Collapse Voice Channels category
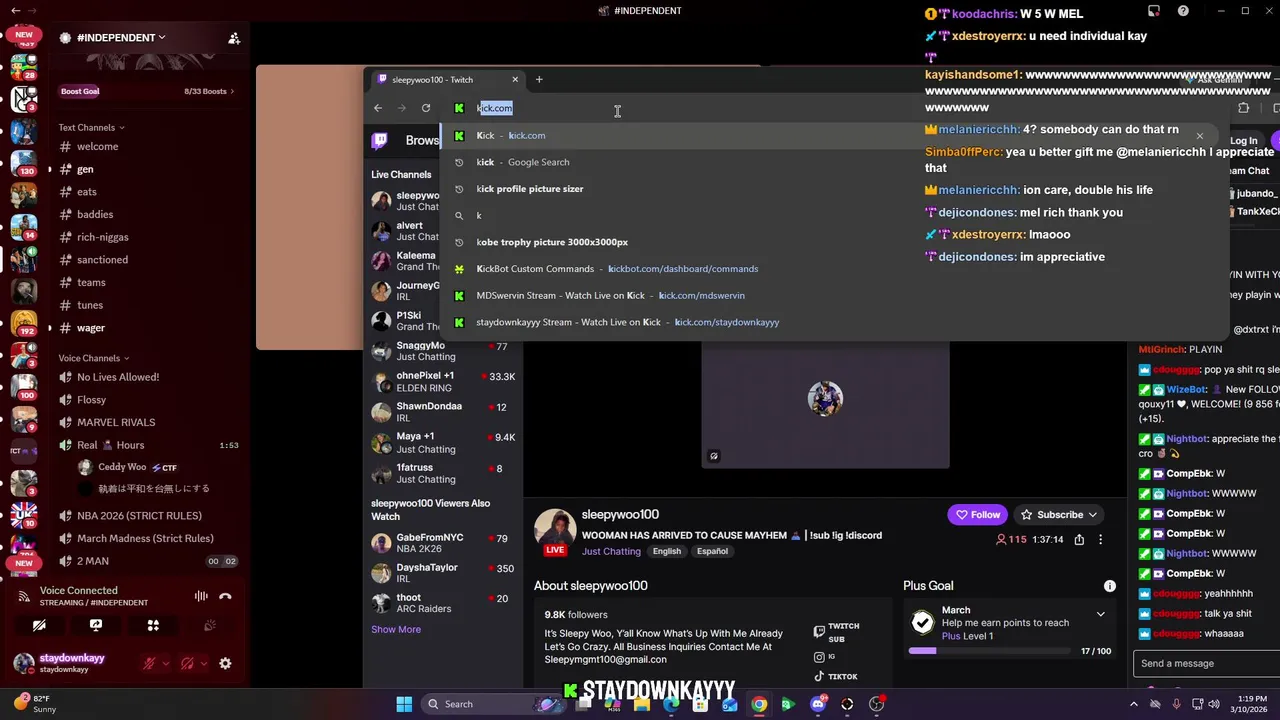 95,358
